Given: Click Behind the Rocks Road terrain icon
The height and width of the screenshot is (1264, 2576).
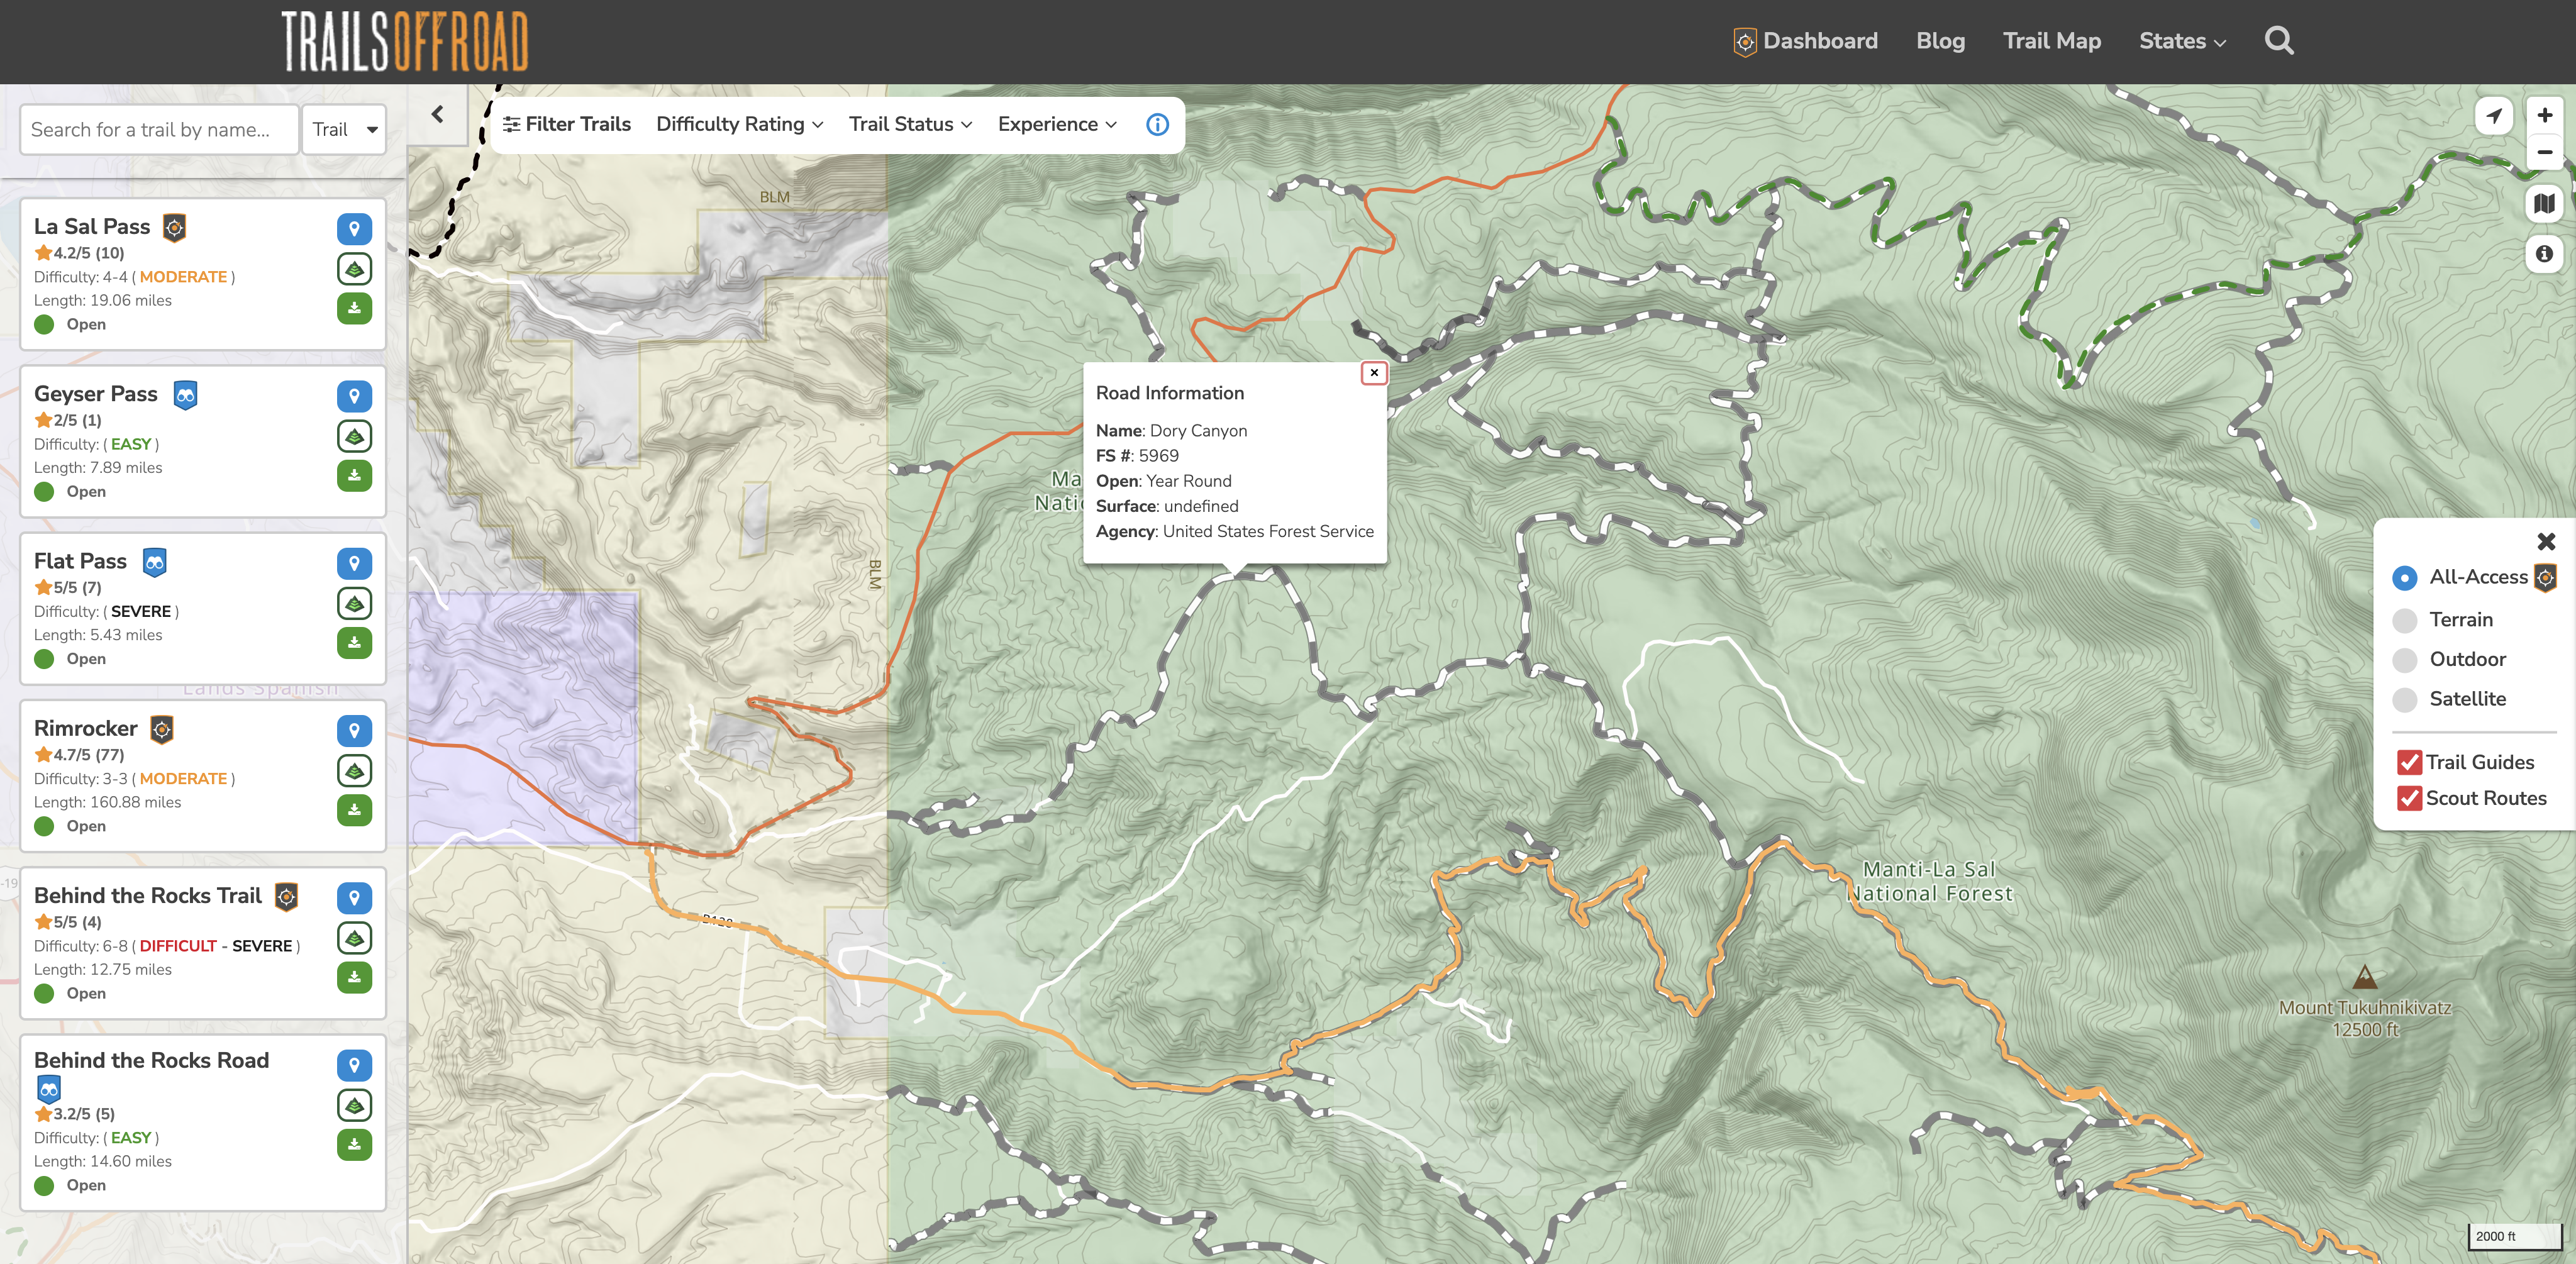Looking at the screenshot, I should click(354, 1105).
